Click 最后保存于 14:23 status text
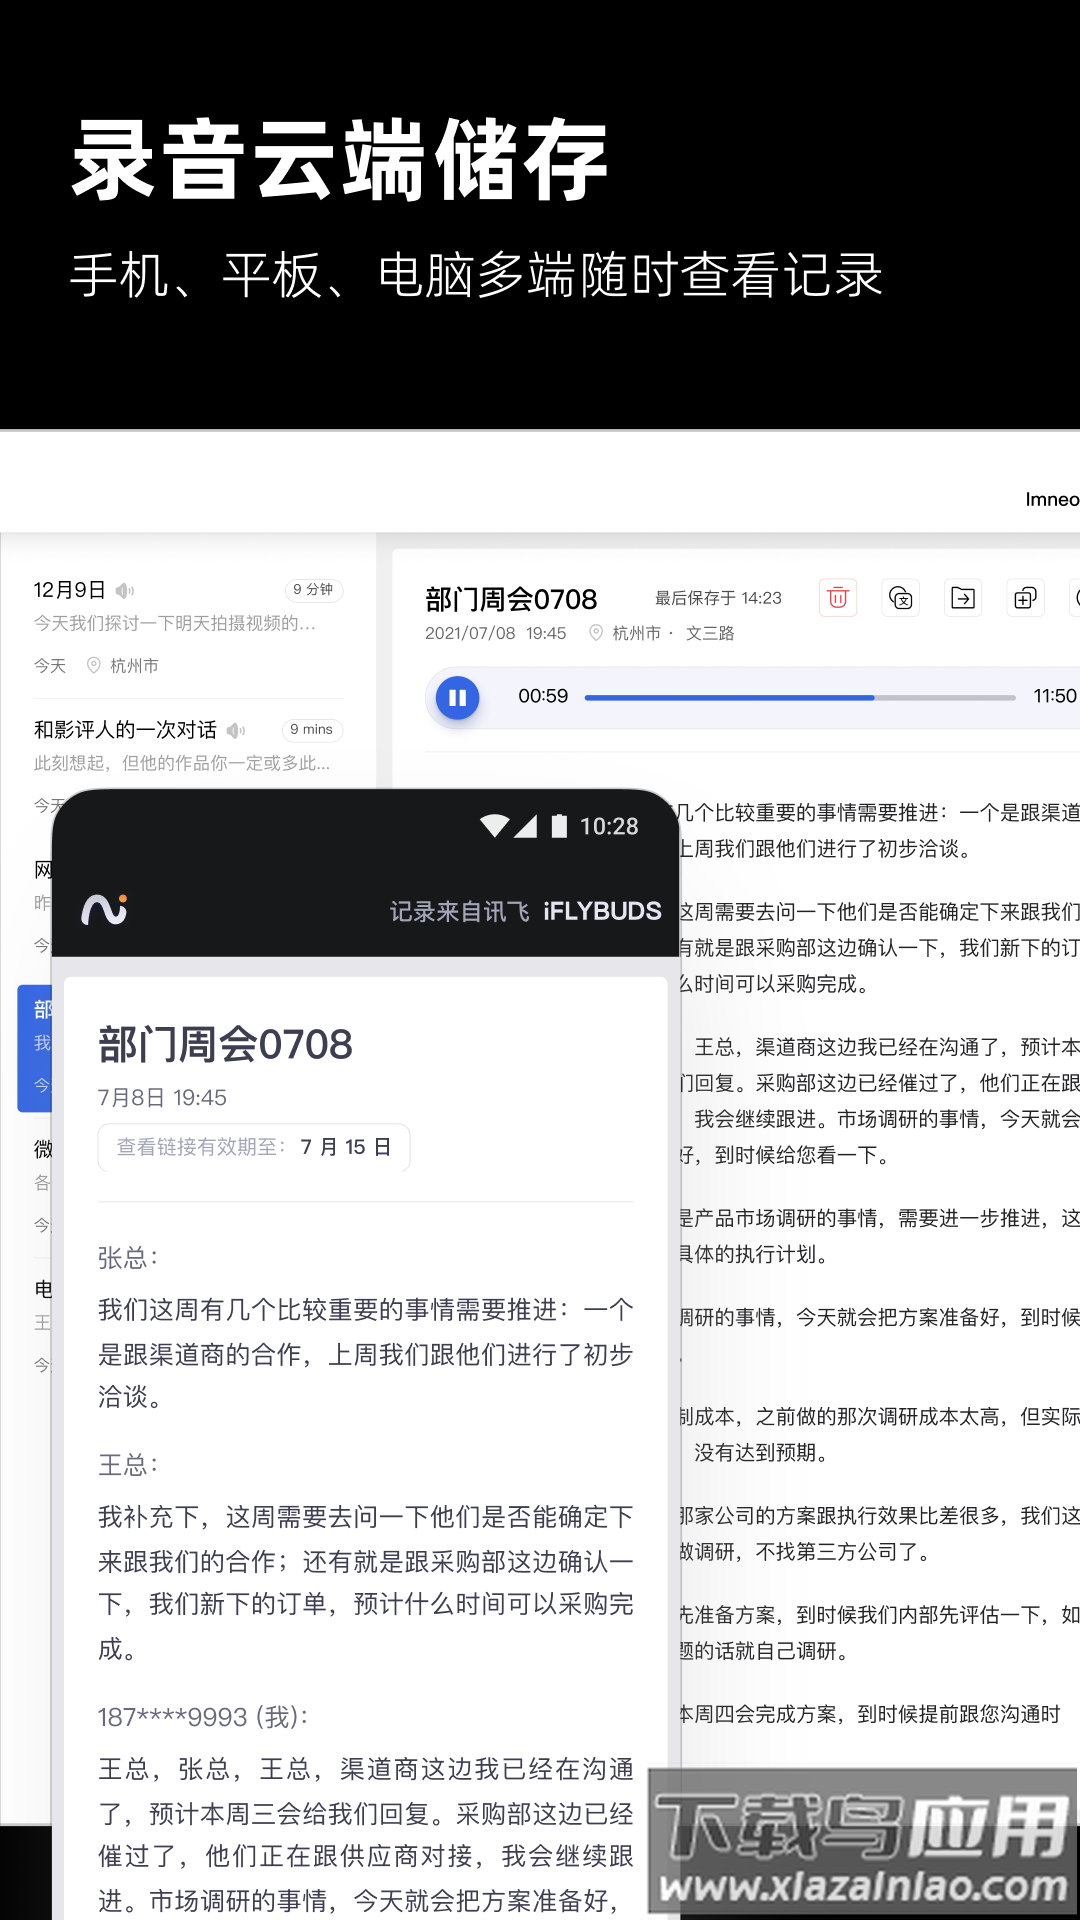 pyautogui.click(x=718, y=598)
